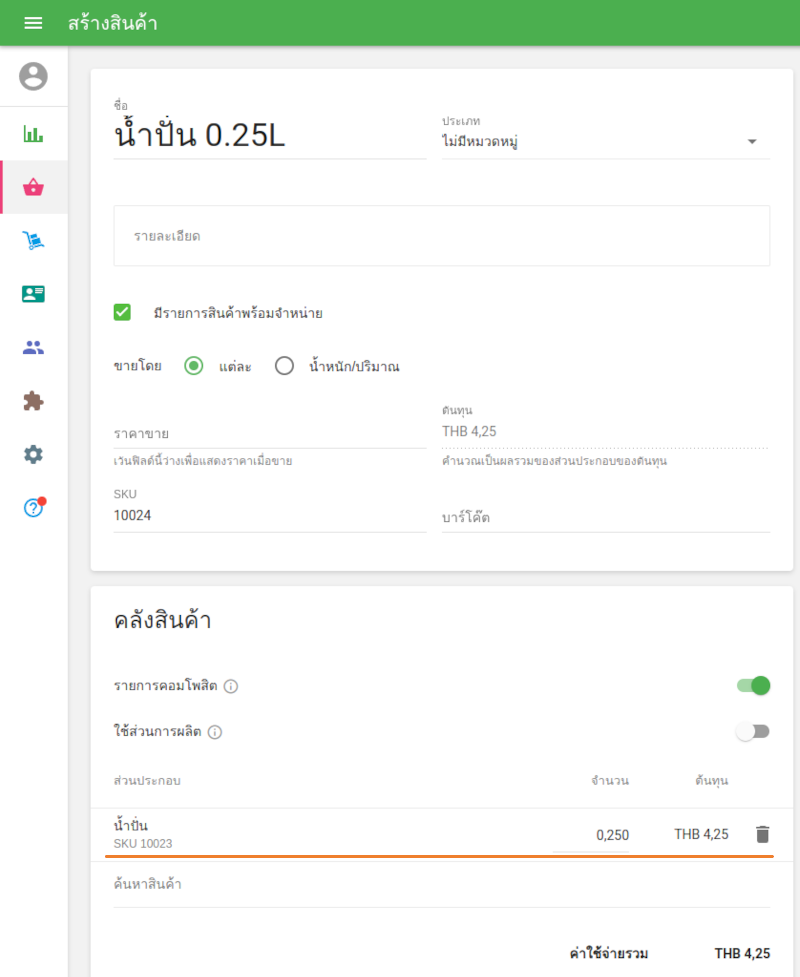Open settings via the gear icon
This screenshot has width=800, height=977.
[33, 454]
